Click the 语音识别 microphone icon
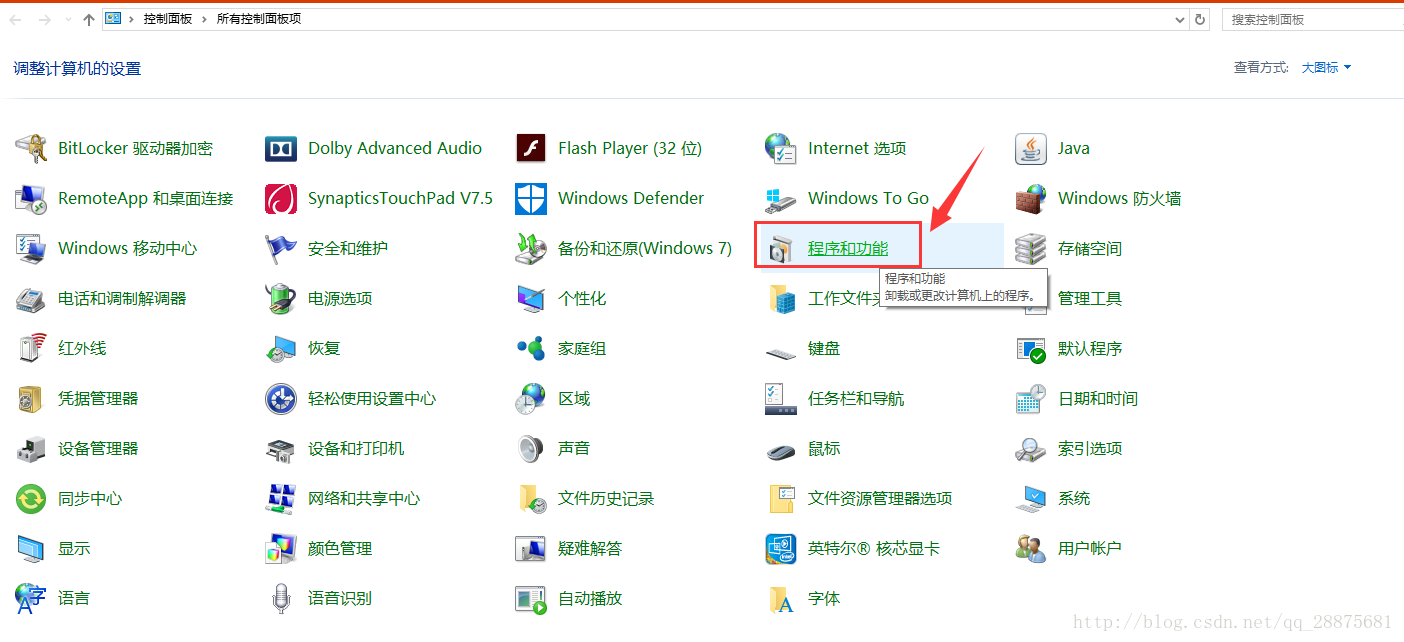Image resolution: width=1404 pixels, height=642 pixels. coord(281,598)
